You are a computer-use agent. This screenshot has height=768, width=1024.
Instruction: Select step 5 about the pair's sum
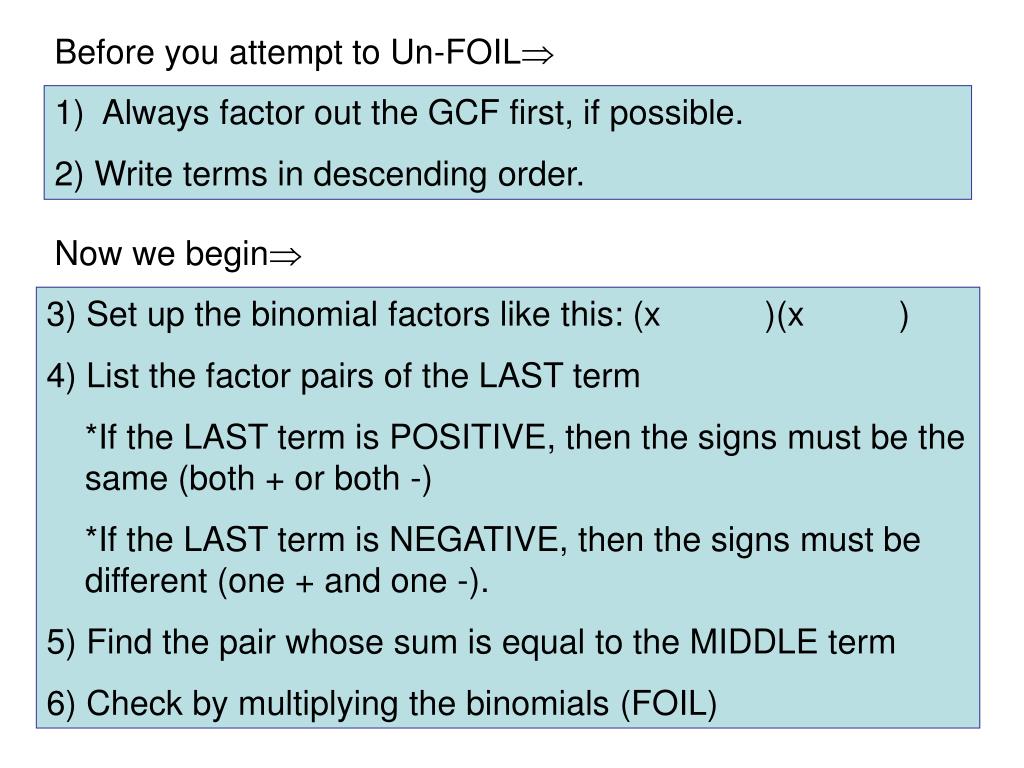[x=471, y=643]
